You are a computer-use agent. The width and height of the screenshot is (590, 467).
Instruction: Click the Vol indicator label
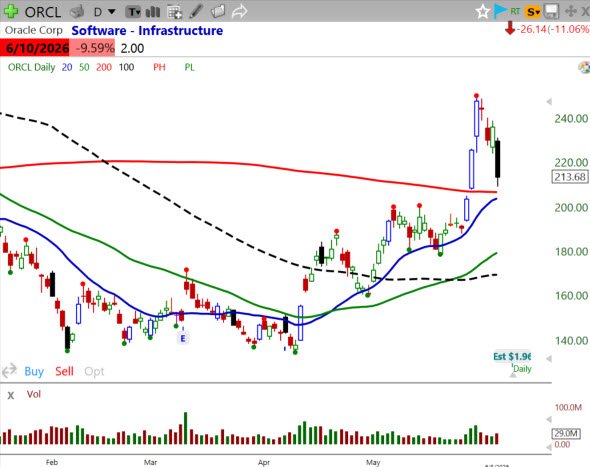pyautogui.click(x=33, y=394)
